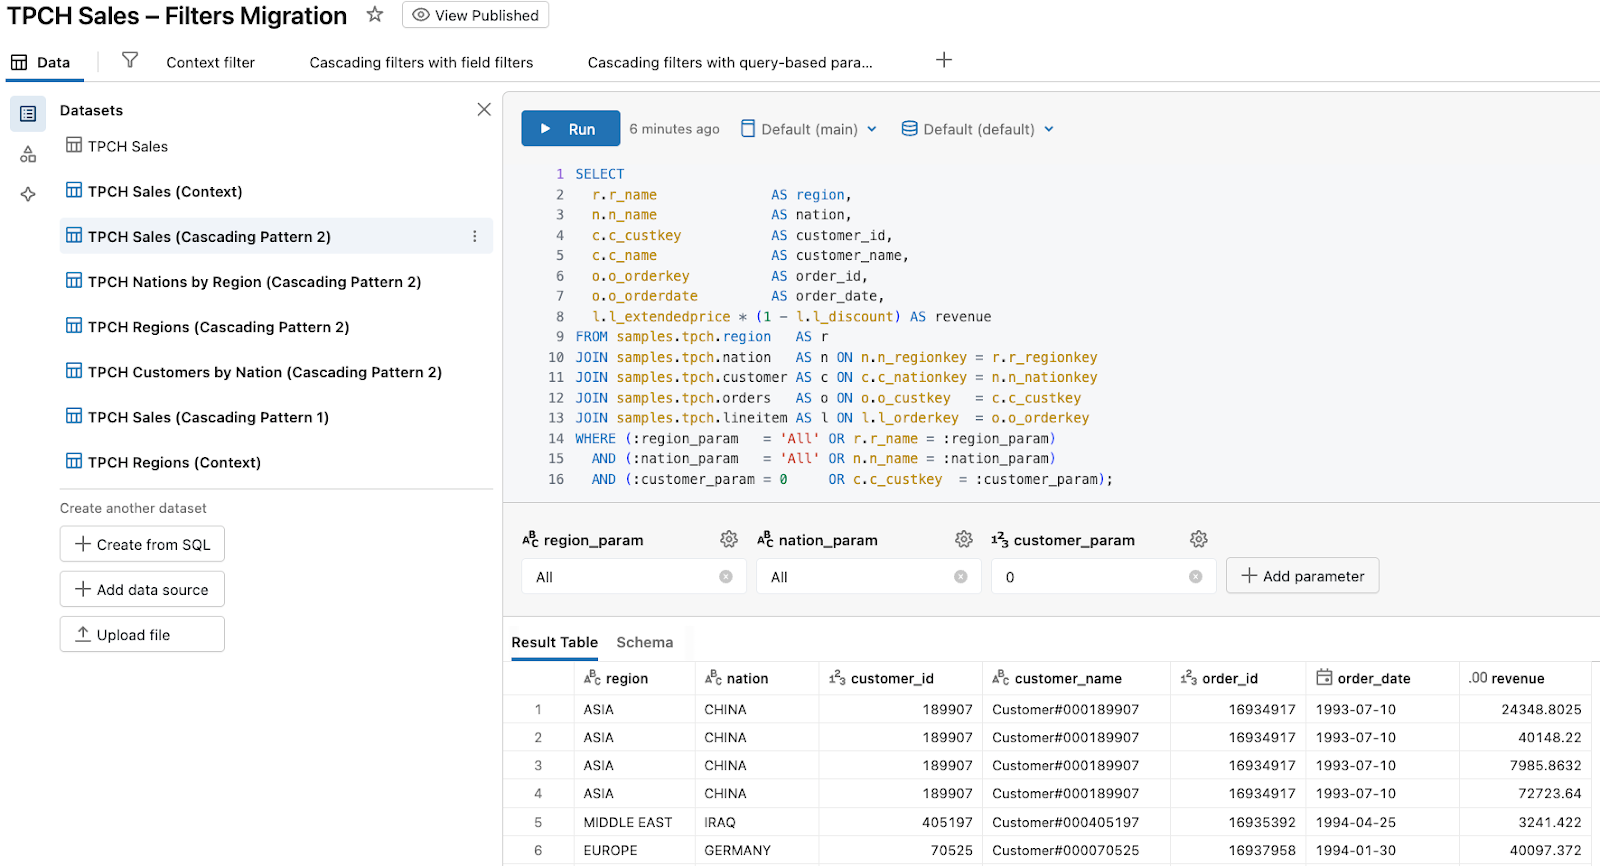Click View Published button
Screen dimensions: 1600x866
(x=476, y=15)
